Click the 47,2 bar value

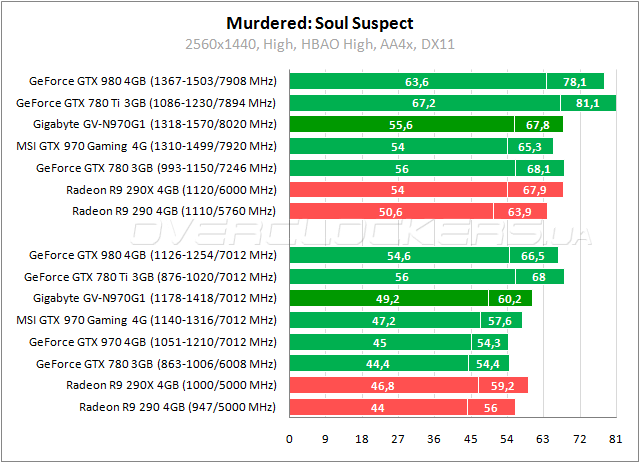pyautogui.click(x=384, y=321)
